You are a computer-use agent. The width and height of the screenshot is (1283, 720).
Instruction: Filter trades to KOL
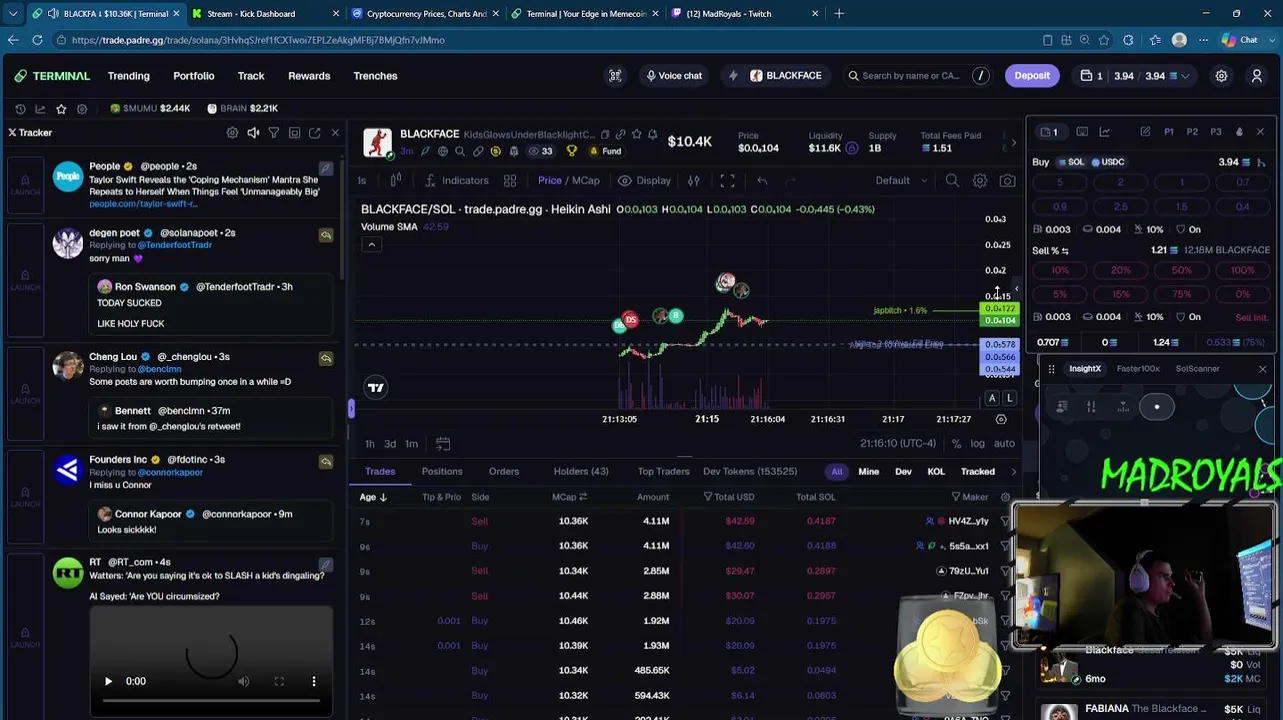tap(936, 472)
